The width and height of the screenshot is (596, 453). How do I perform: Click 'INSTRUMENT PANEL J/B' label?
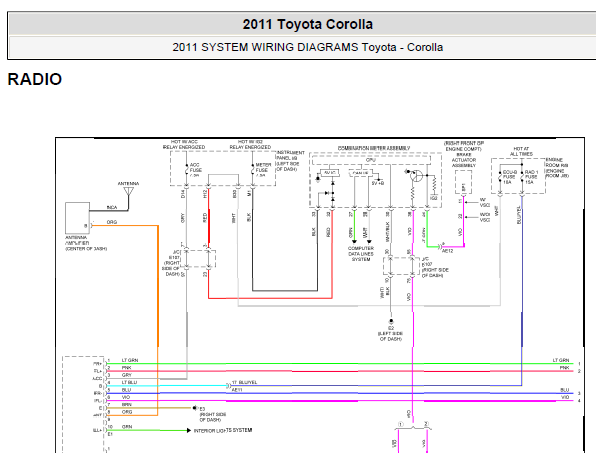(290, 161)
